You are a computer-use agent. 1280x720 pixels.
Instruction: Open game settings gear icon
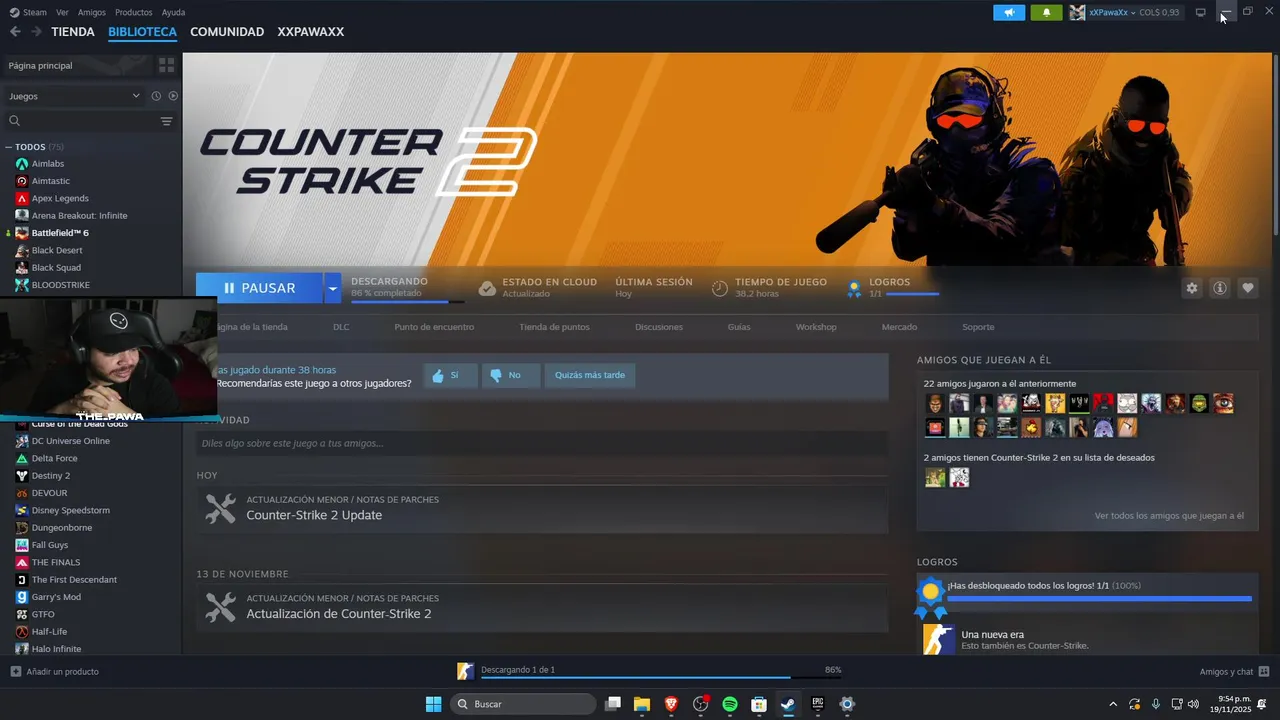(x=1192, y=288)
